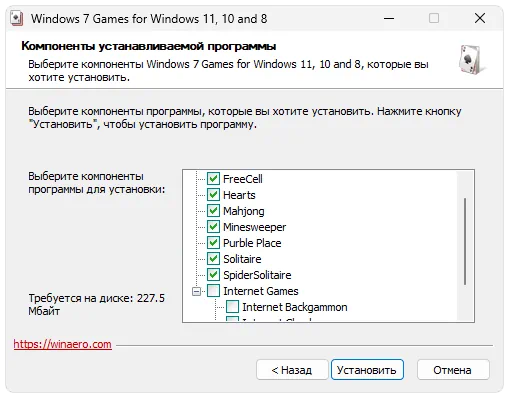
Task: Select the SpiderSolitaire label
Action: 257,275
